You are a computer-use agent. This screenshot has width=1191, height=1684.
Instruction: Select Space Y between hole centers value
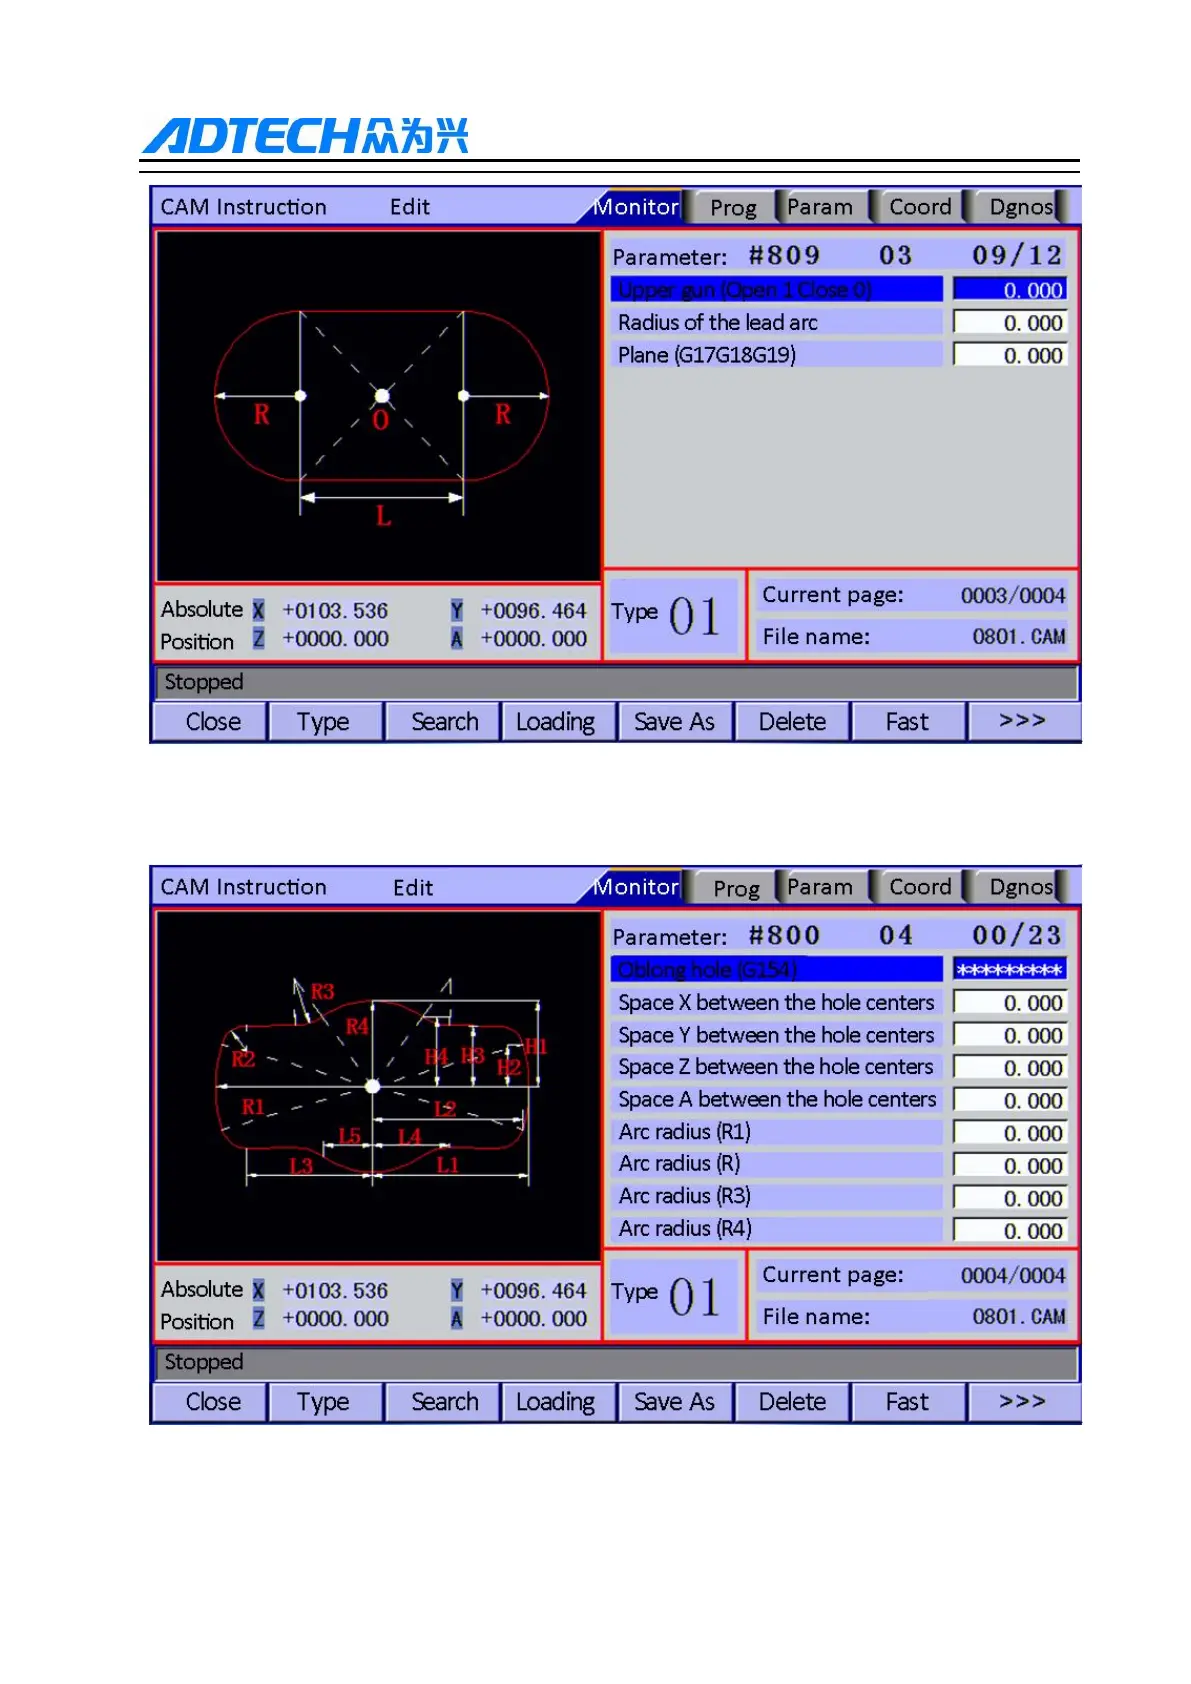pos(1010,1035)
